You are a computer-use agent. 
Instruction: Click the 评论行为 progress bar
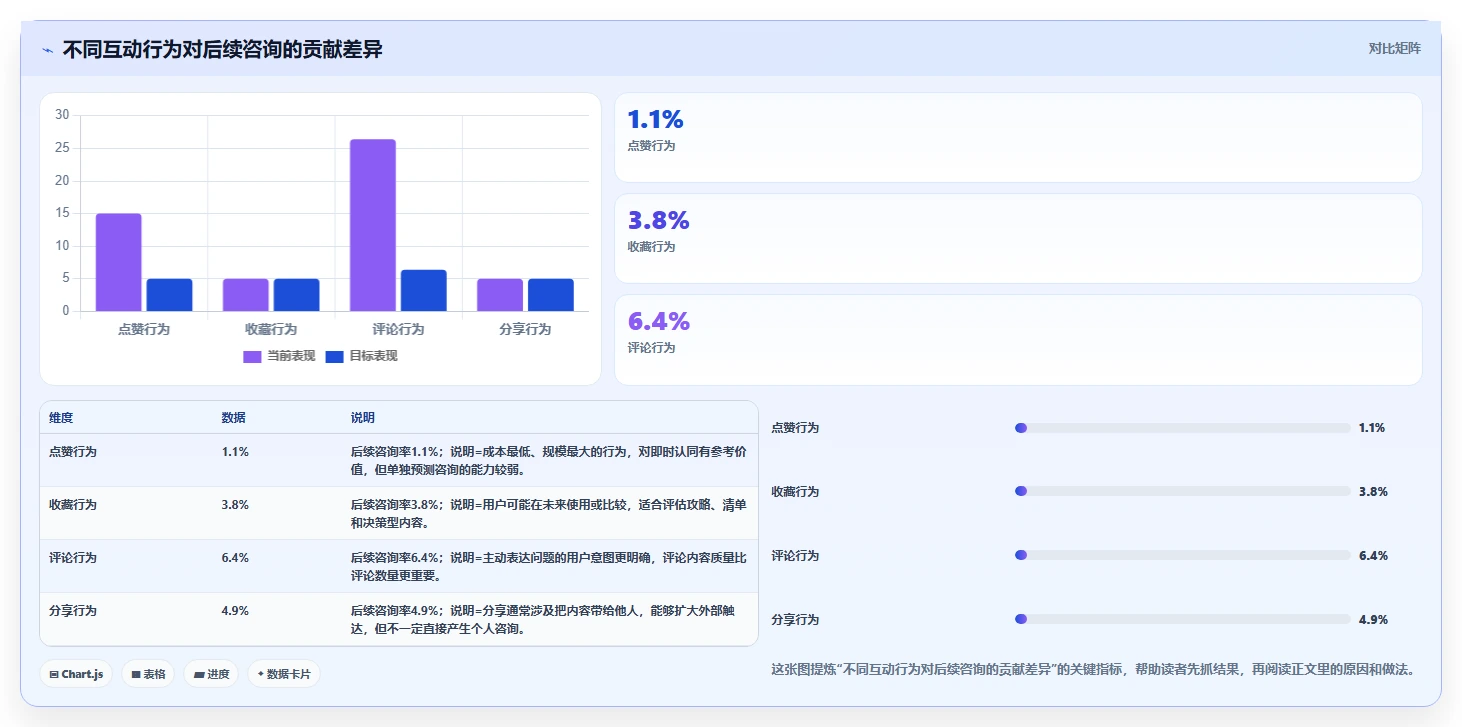point(1183,556)
